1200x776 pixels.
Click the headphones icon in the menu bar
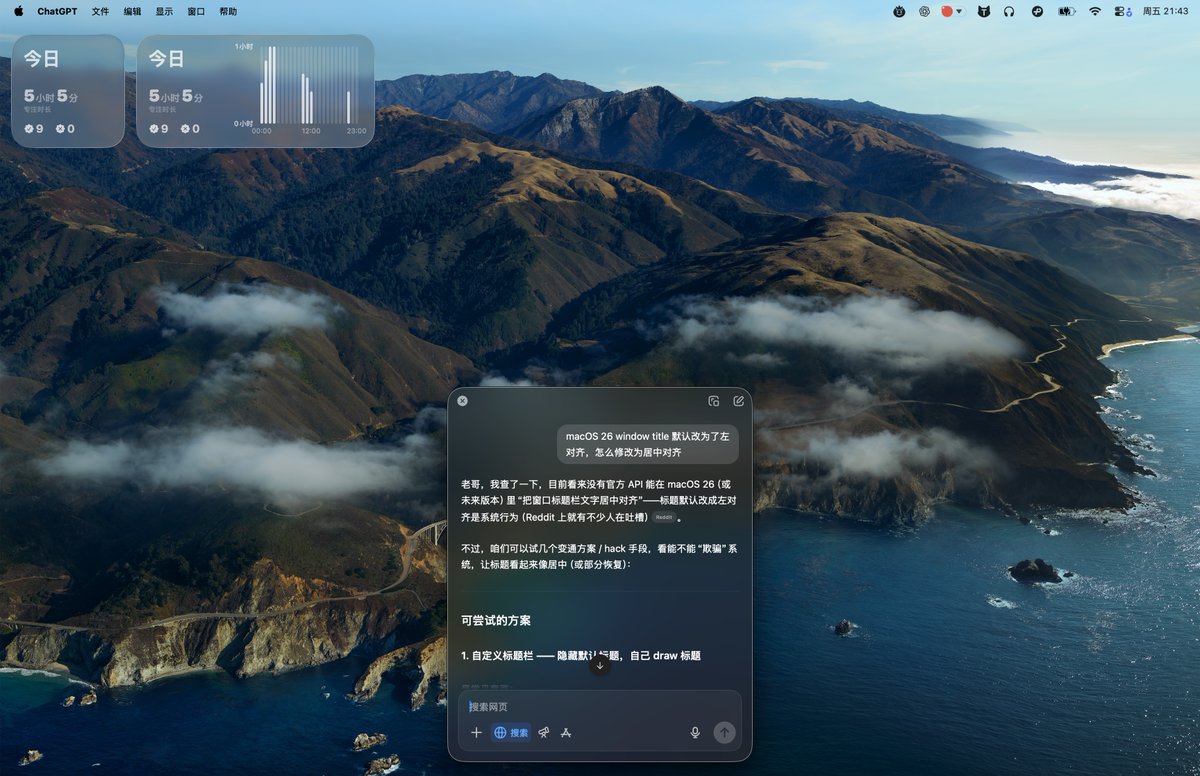pyautogui.click(x=1010, y=12)
